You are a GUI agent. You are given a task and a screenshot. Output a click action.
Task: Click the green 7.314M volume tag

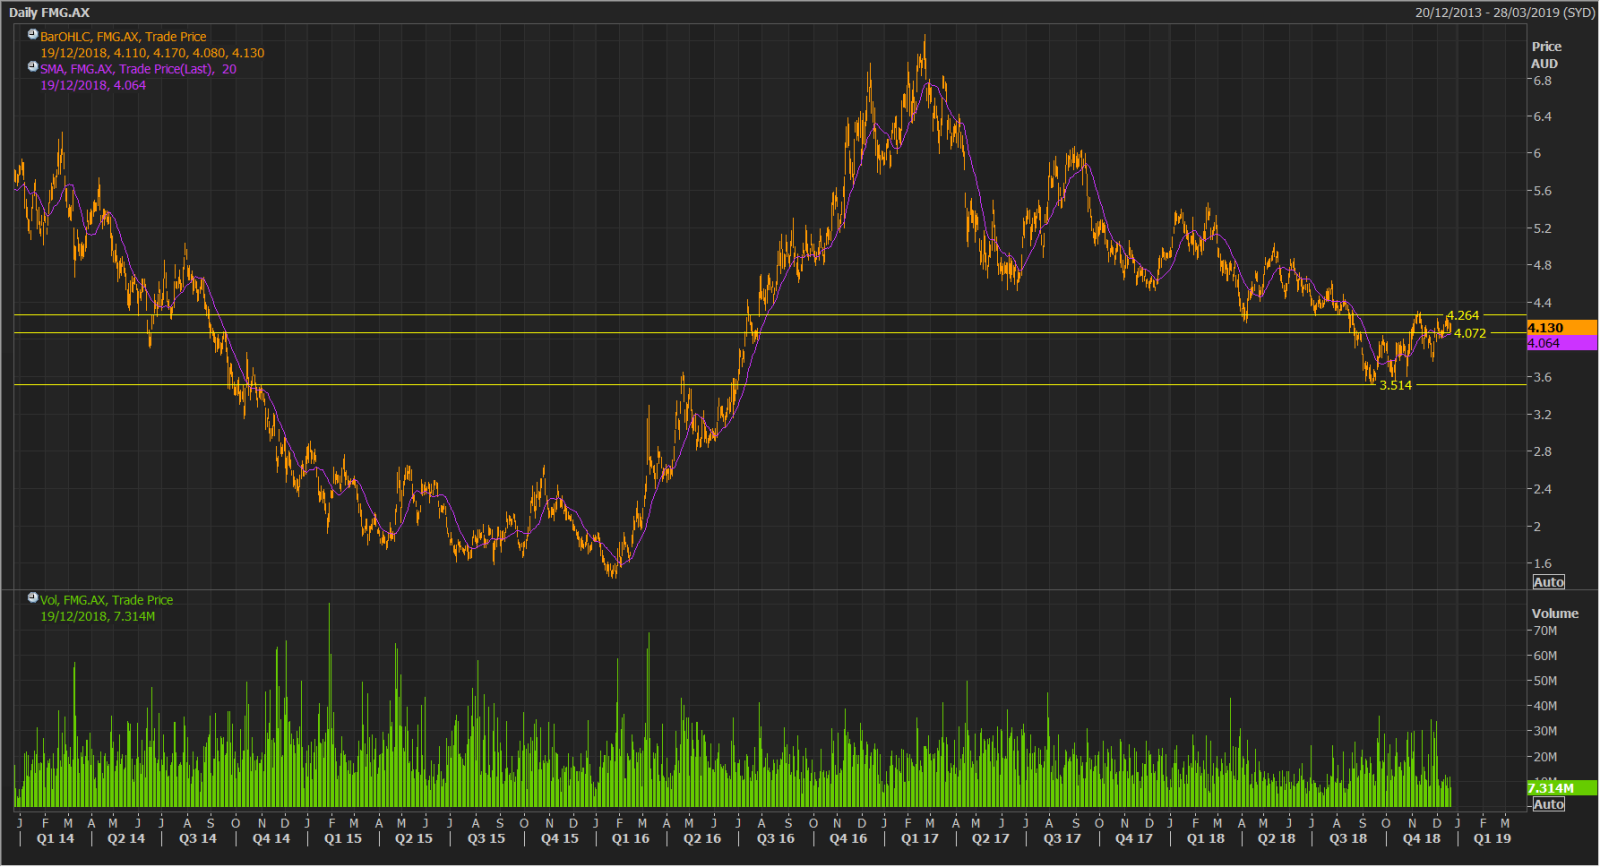click(1561, 788)
